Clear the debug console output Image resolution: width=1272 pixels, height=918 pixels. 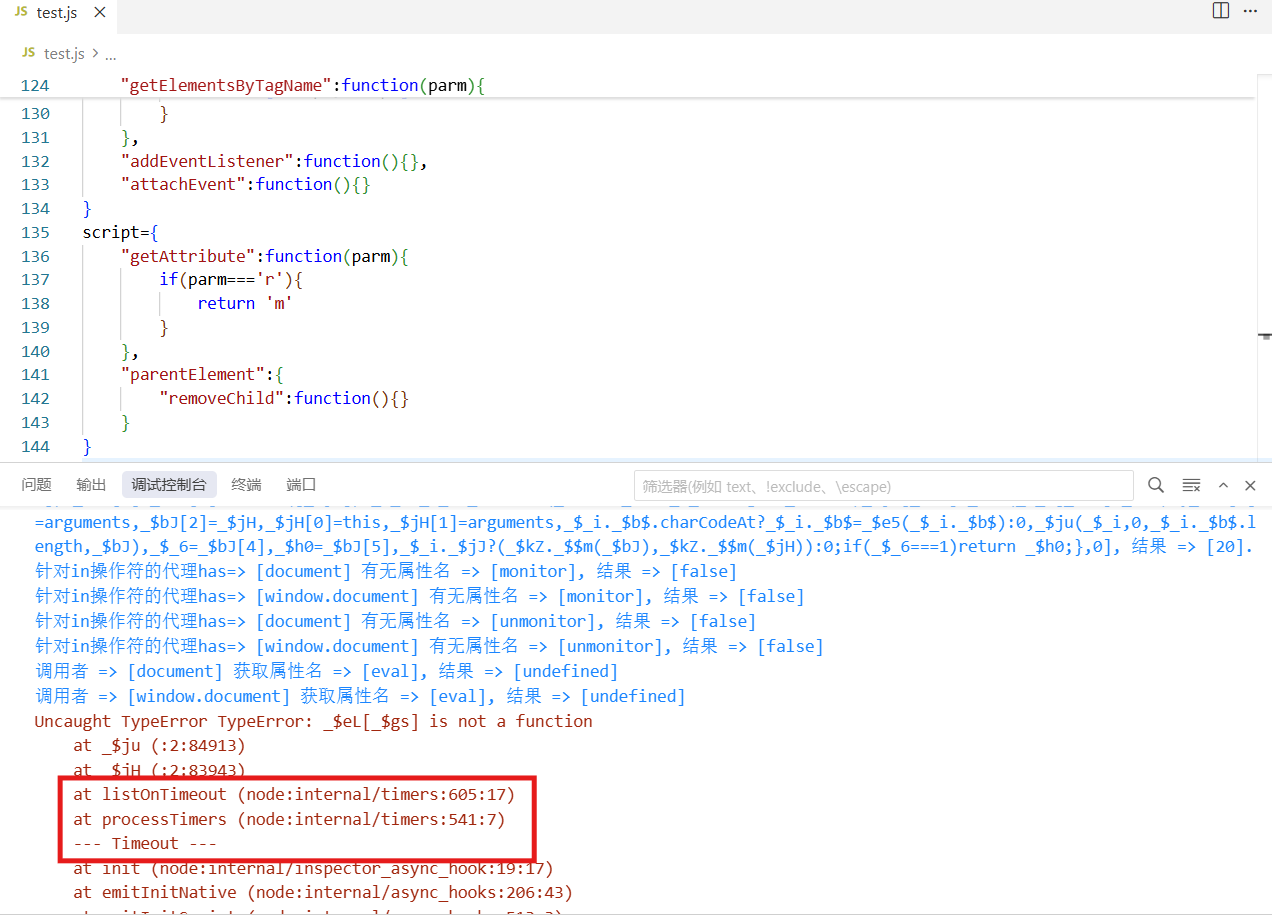point(1191,485)
